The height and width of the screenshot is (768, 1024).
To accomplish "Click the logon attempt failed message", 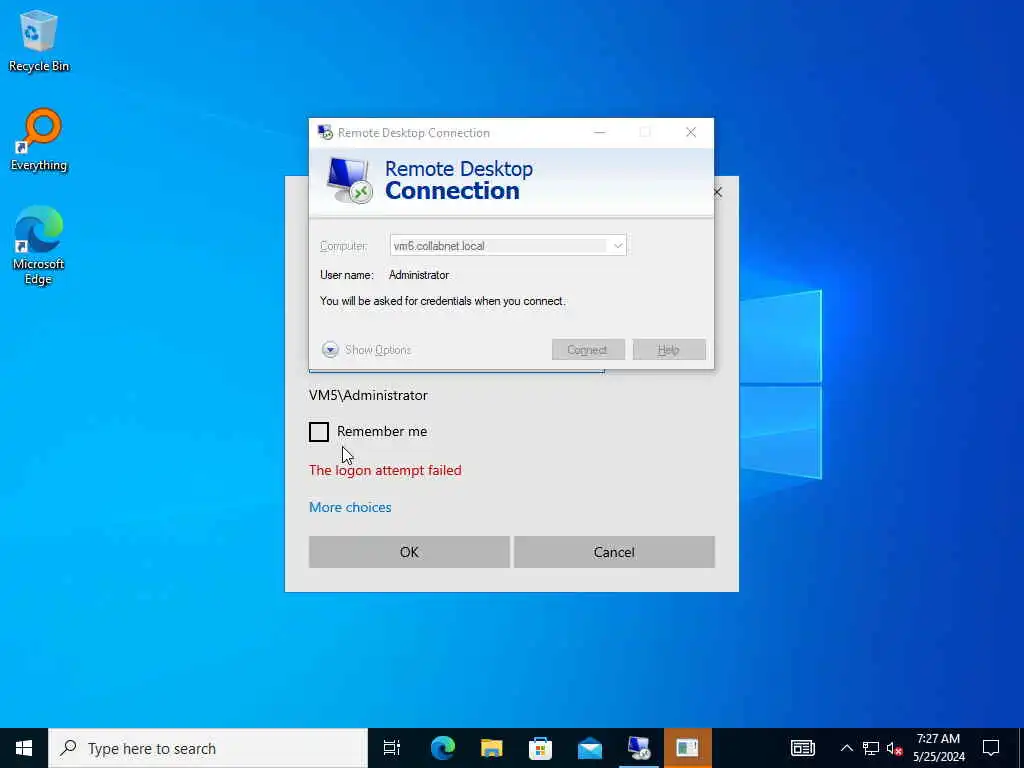I will (x=385, y=470).
